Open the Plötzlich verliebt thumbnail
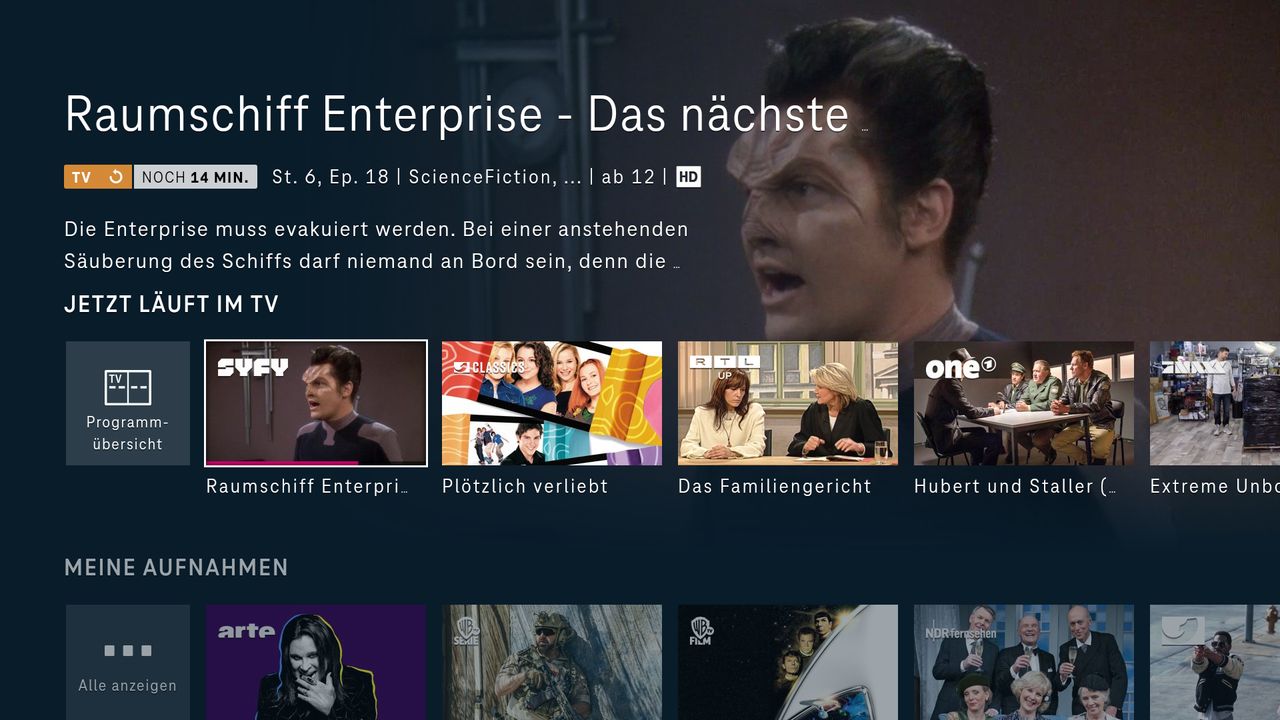1280x720 pixels. [552, 403]
